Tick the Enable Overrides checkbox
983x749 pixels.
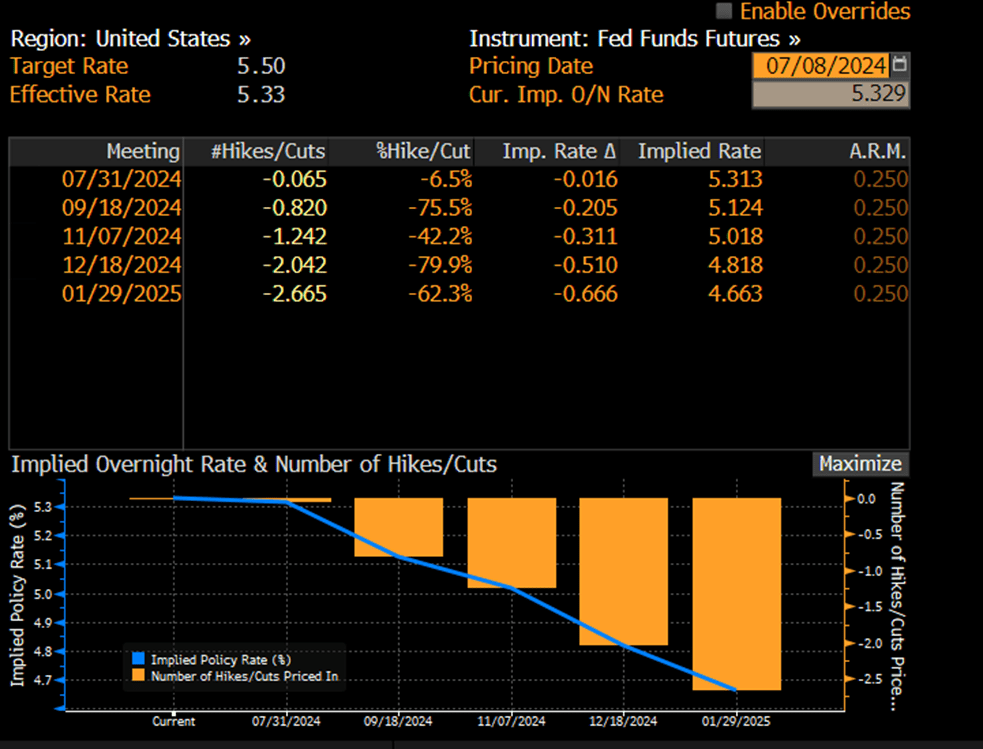[x=724, y=11]
